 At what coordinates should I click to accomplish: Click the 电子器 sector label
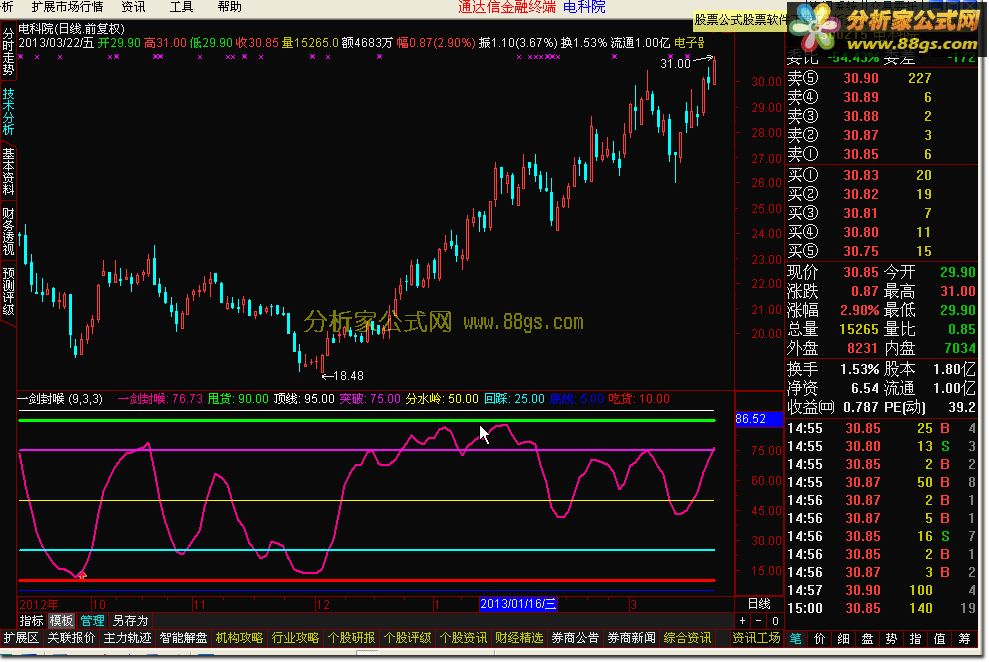(689, 43)
